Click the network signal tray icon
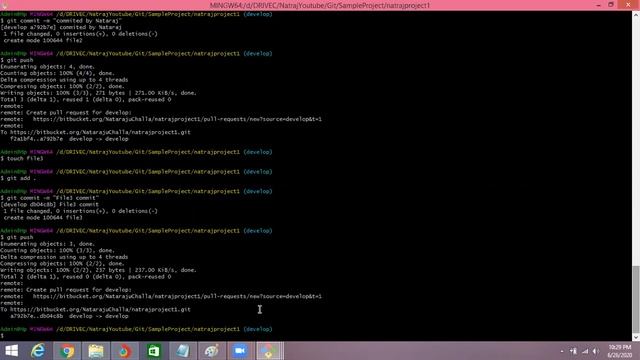 coord(585,351)
